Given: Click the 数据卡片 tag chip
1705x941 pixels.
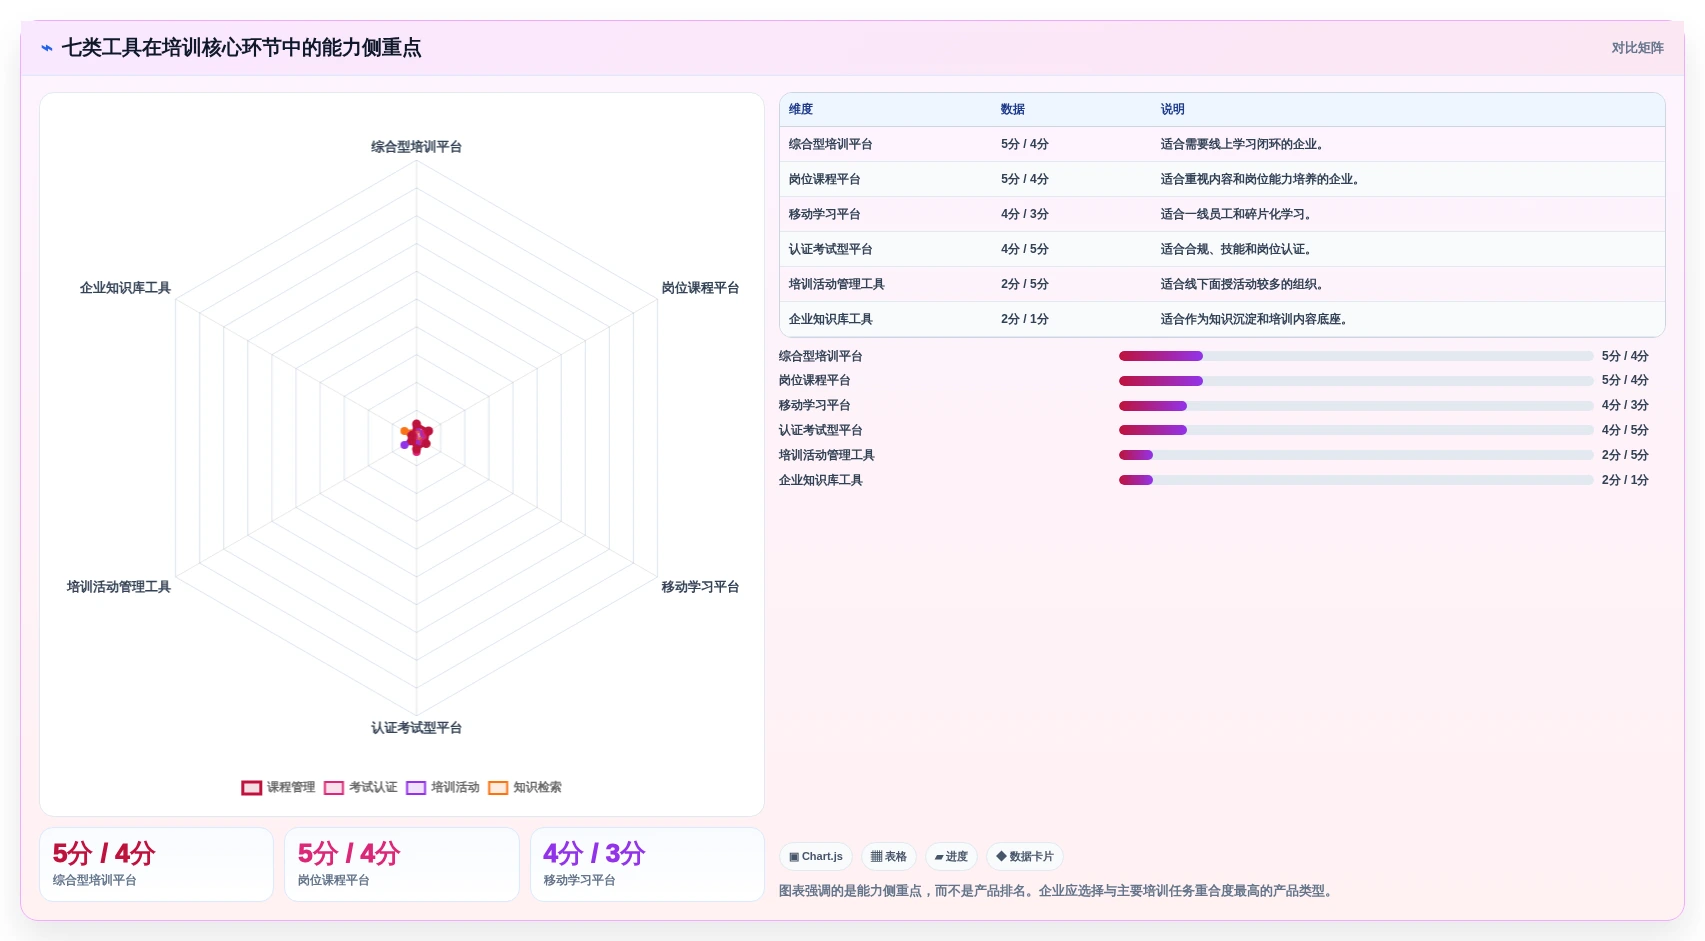Looking at the screenshot, I should pyautogui.click(x=1025, y=857).
